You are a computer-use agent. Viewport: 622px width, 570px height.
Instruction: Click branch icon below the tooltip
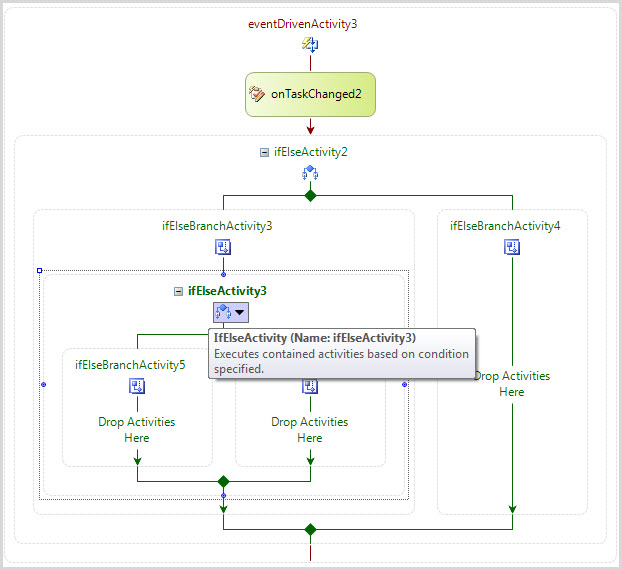[310, 386]
